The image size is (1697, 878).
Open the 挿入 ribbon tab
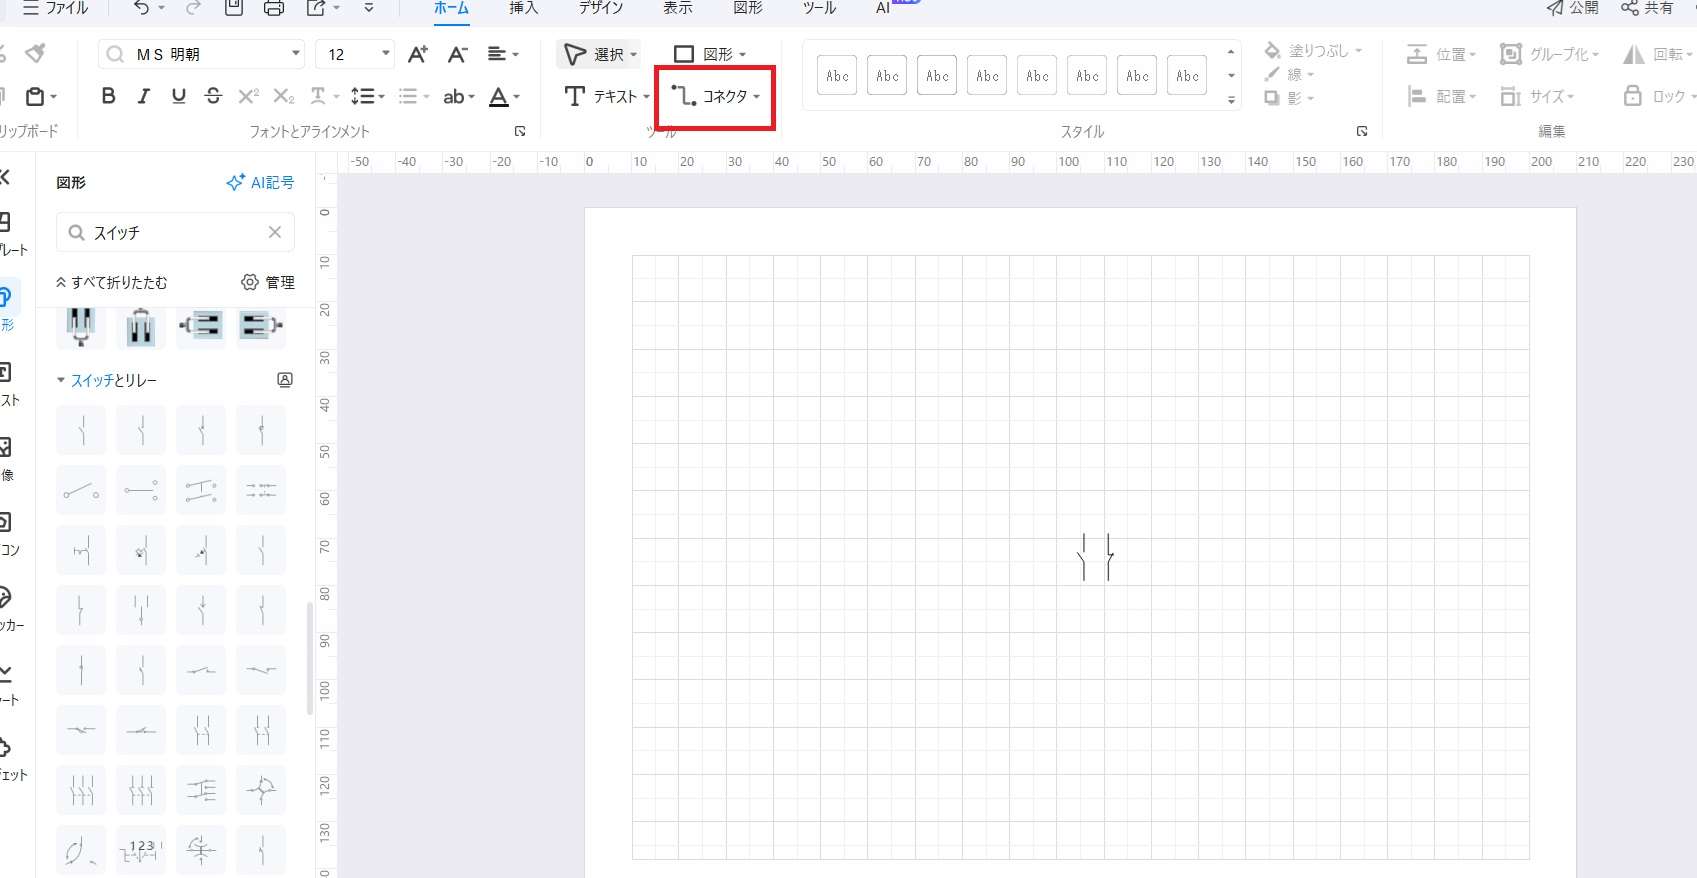(523, 8)
